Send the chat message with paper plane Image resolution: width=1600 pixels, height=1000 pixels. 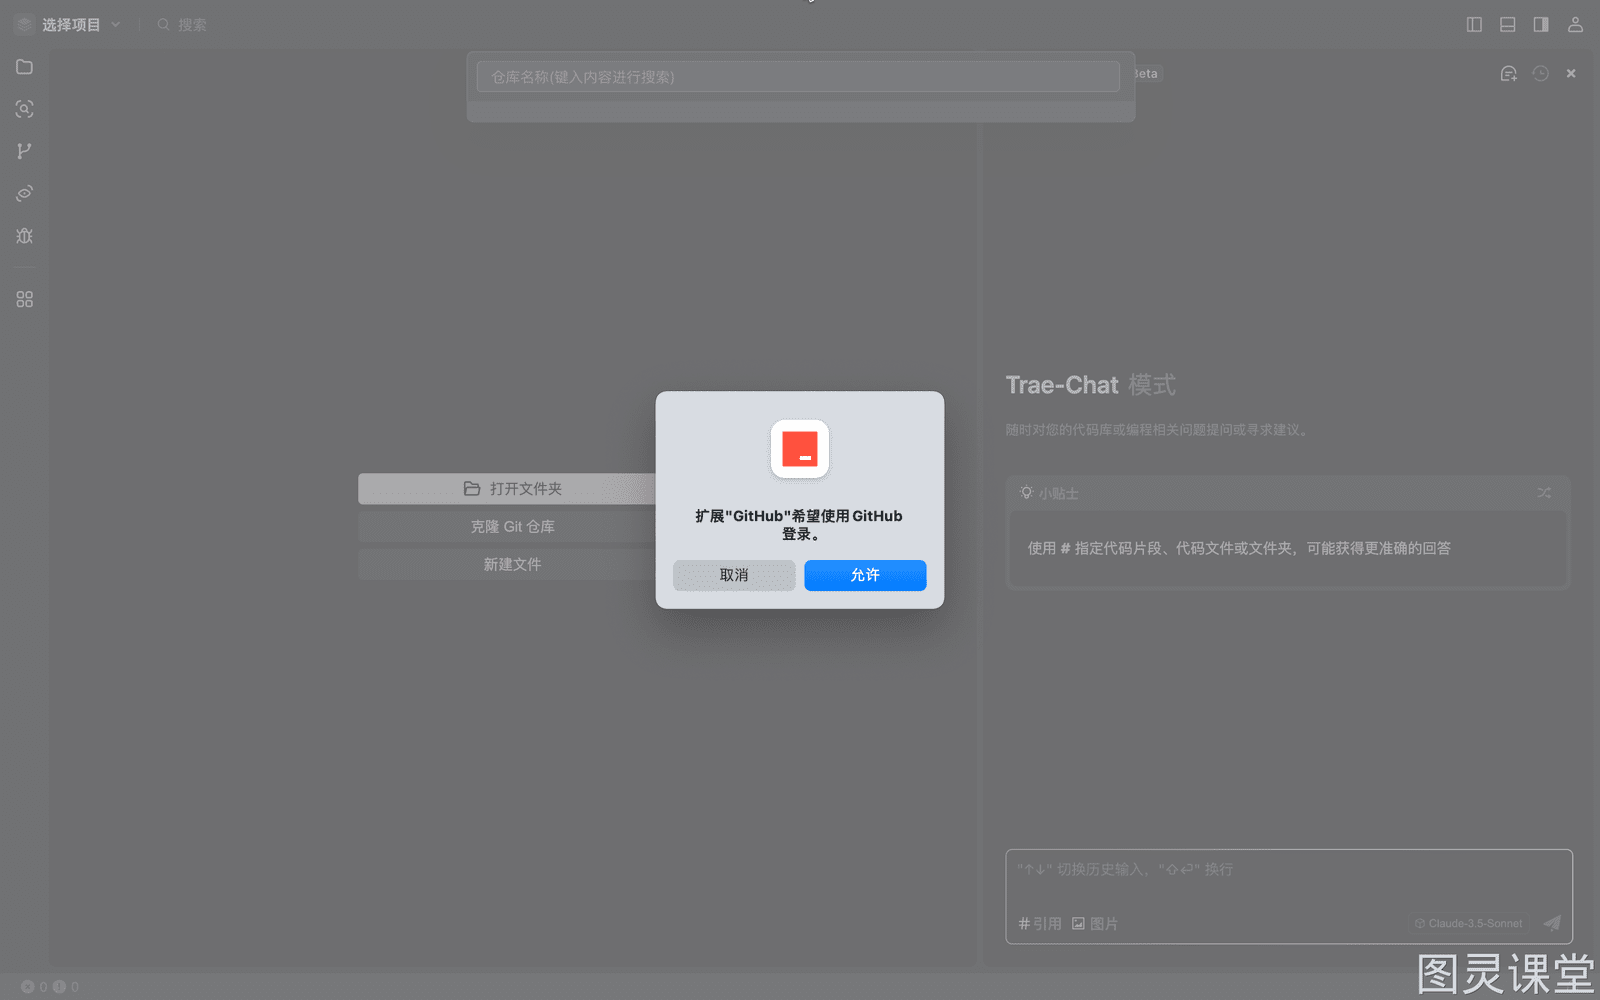[1552, 923]
